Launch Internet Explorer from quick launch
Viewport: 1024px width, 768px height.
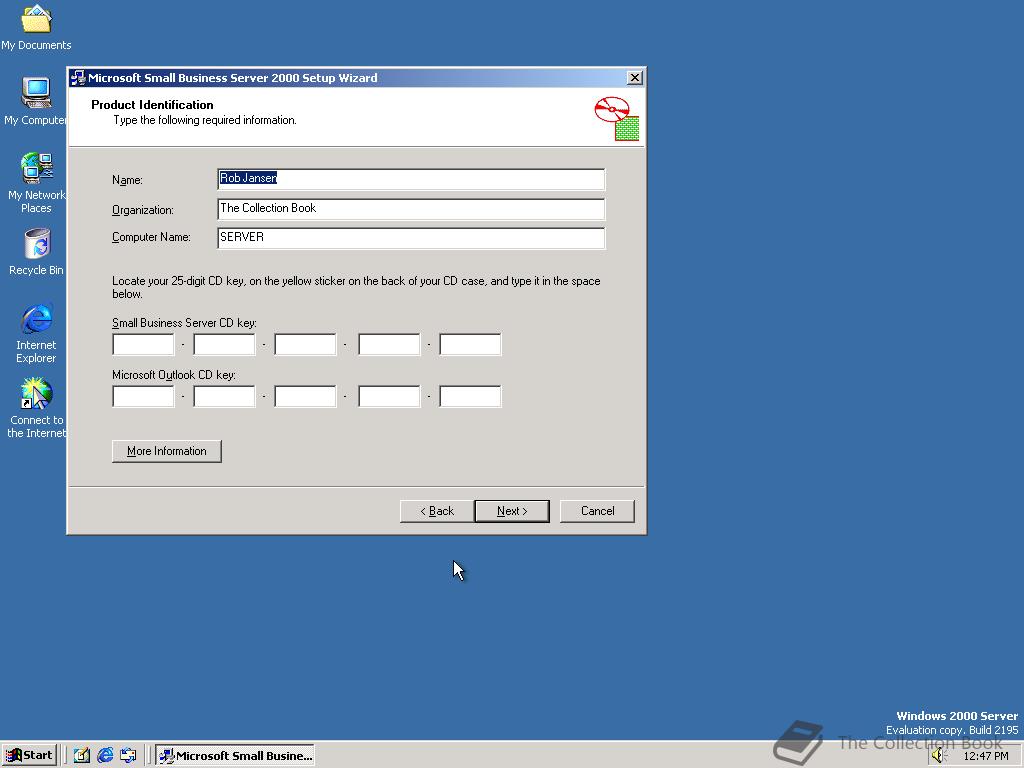105,756
